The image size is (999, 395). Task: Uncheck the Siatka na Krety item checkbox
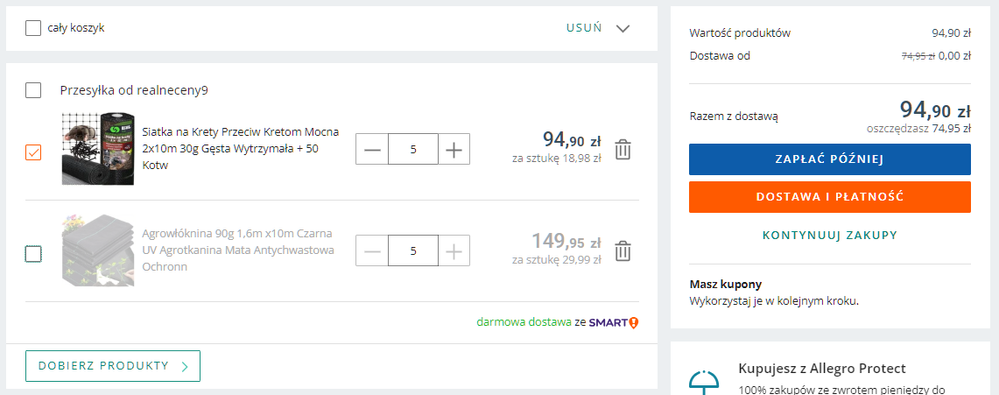33,153
